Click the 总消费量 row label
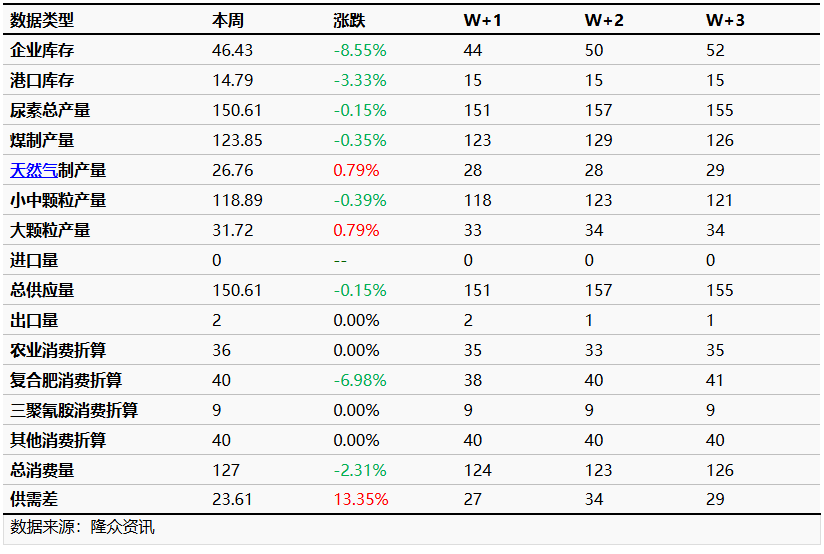 pyautogui.click(x=42, y=470)
